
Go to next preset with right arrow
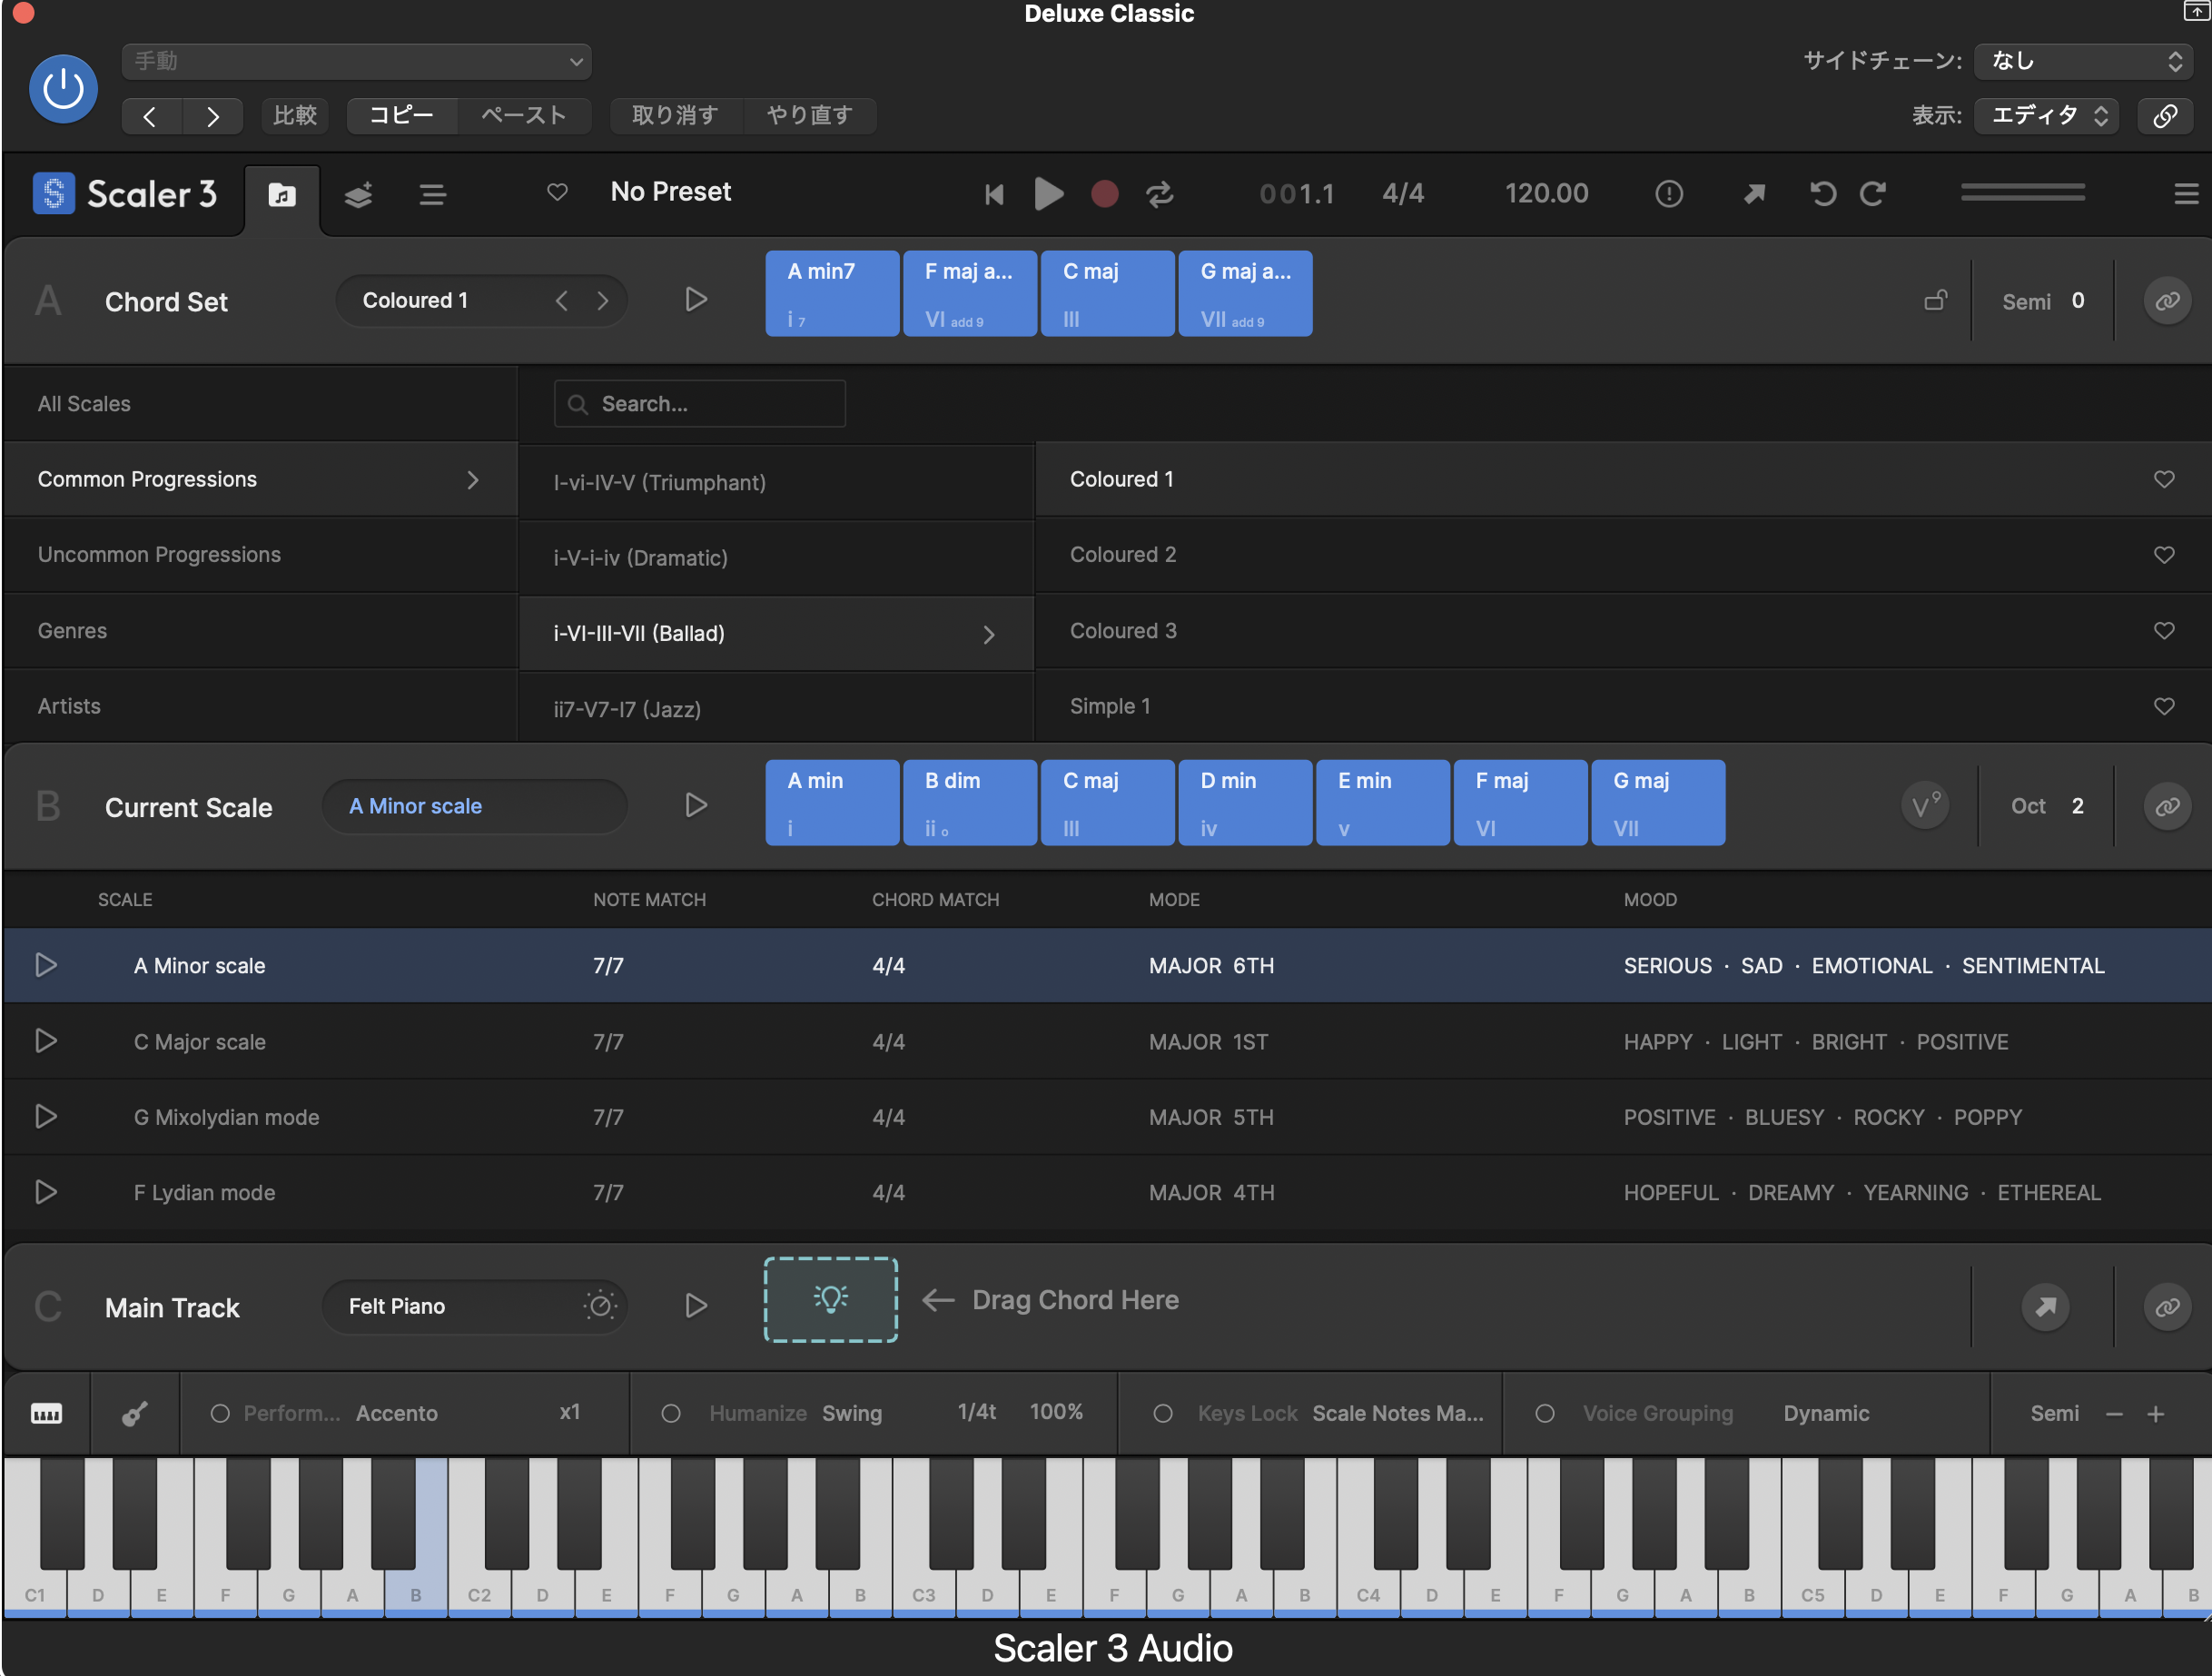(213, 116)
